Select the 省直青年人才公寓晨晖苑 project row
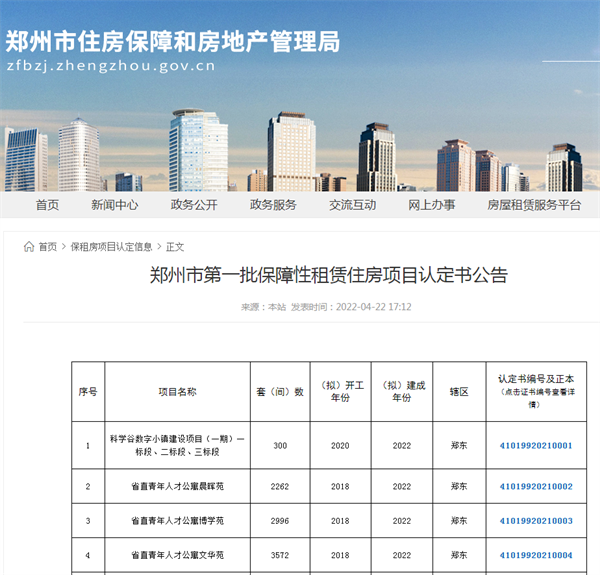600x575 pixels. click(178, 486)
